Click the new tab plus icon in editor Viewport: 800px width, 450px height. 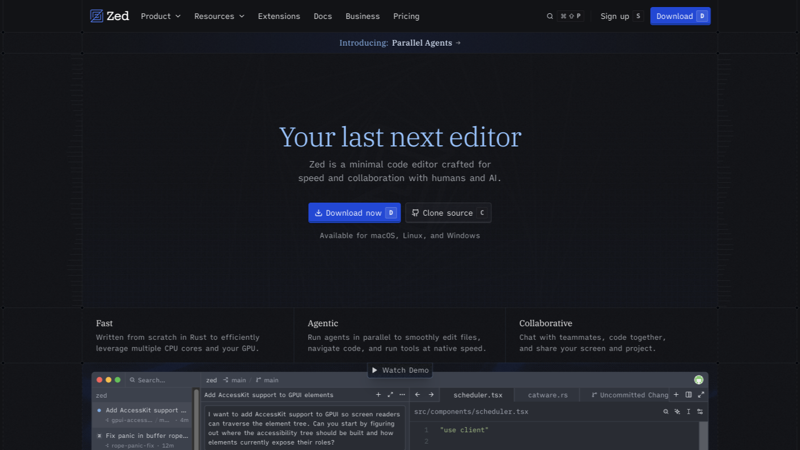point(676,395)
